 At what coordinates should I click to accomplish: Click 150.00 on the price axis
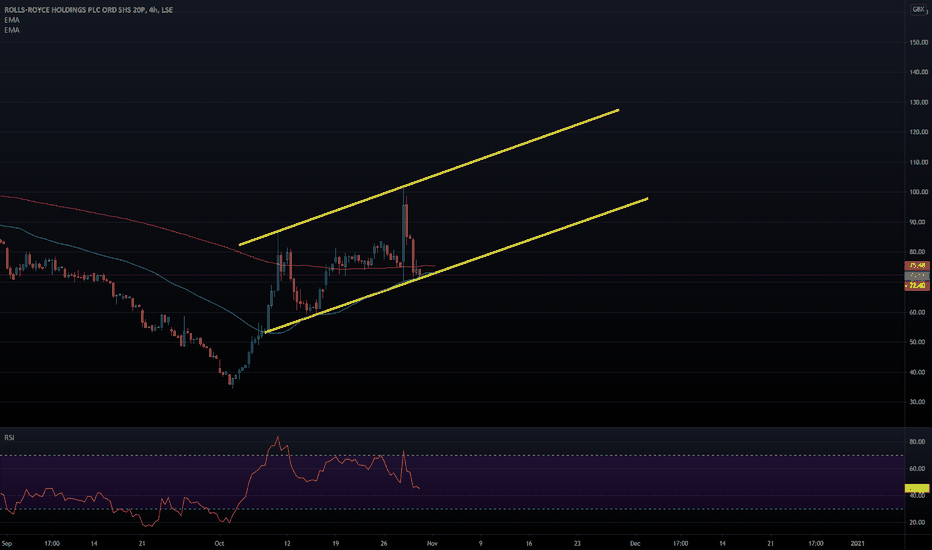click(x=918, y=42)
